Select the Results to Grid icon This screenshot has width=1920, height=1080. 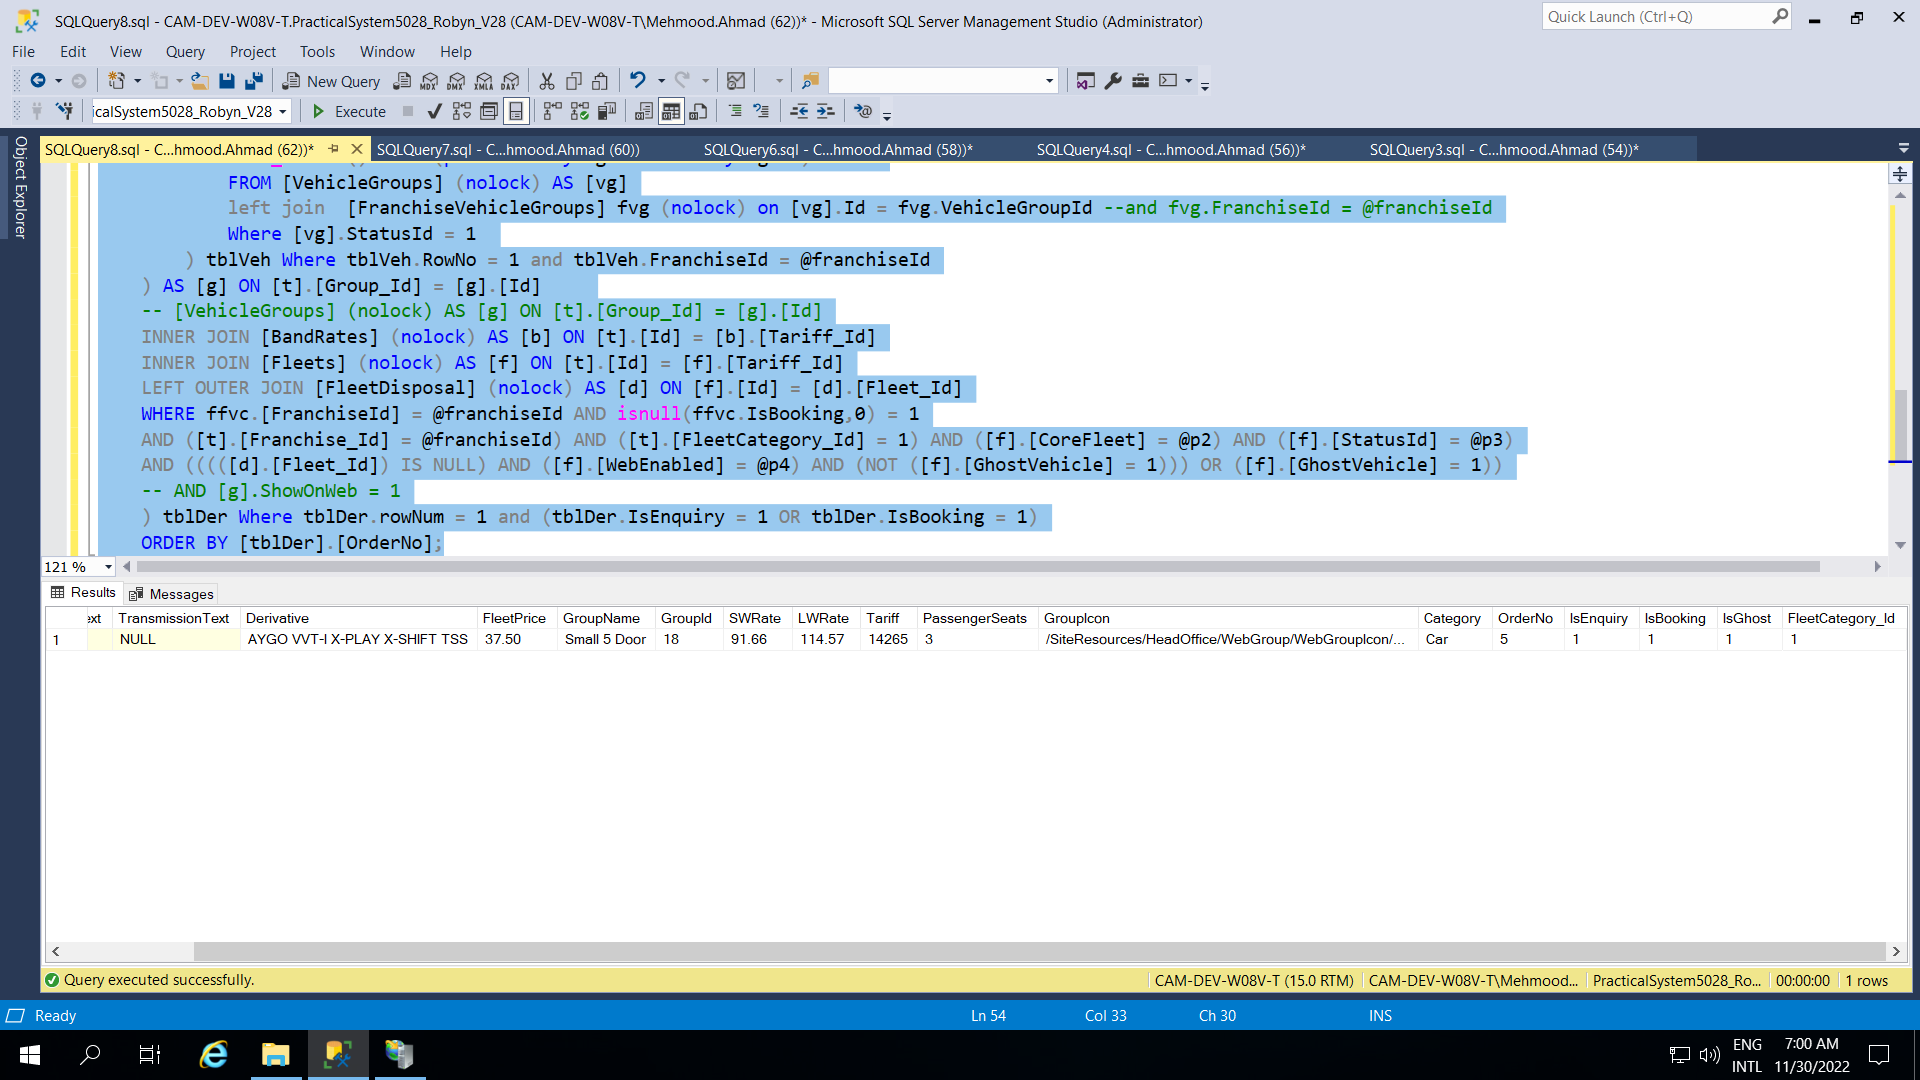(669, 111)
